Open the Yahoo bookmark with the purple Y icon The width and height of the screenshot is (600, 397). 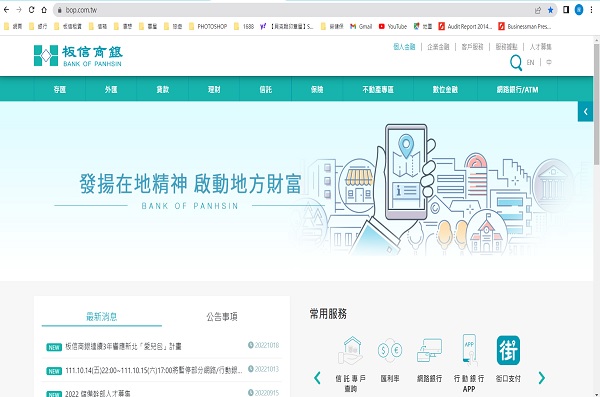287,26
